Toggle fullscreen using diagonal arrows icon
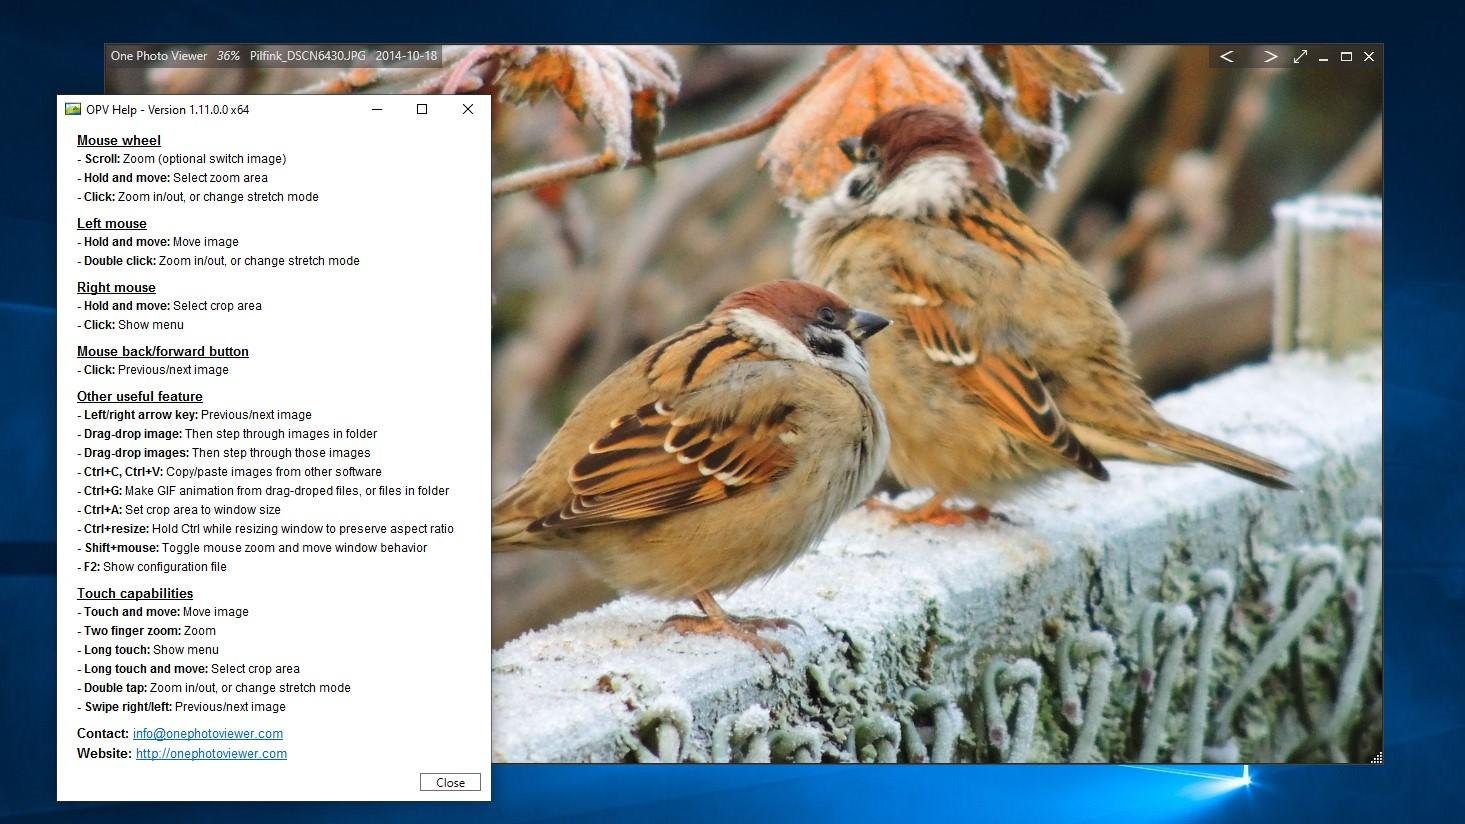 click(1301, 57)
